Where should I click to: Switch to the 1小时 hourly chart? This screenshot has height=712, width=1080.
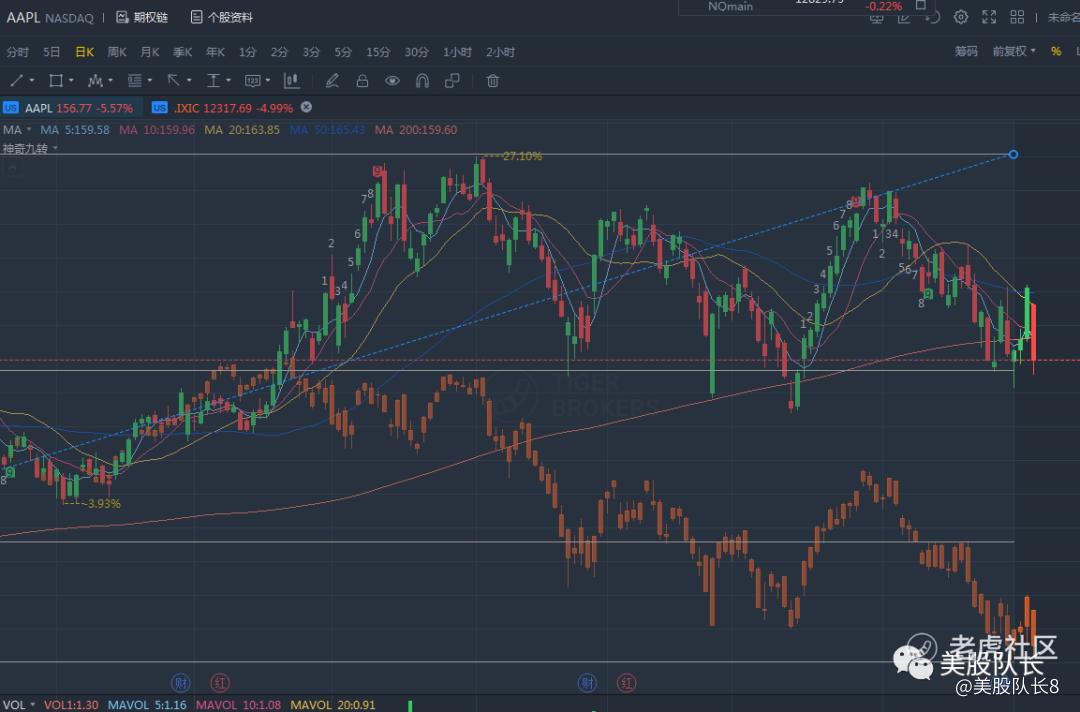pos(457,52)
